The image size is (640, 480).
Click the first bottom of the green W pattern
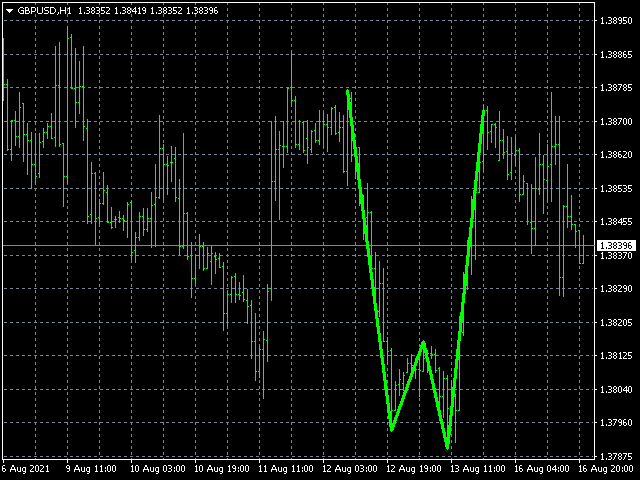[391, 430]
